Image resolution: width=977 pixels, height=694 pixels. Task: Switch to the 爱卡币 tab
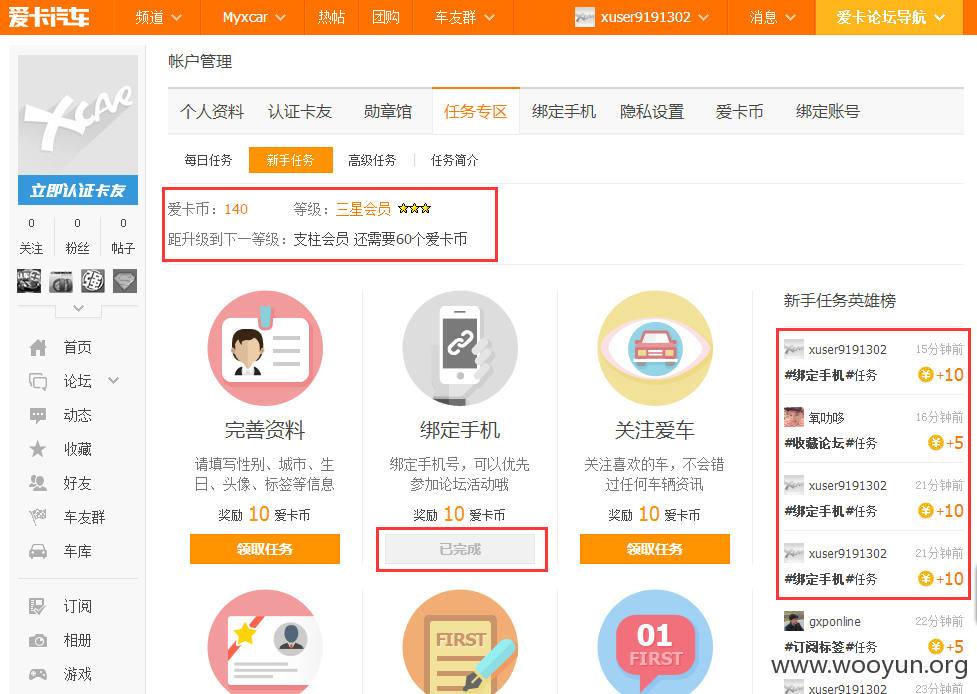pos(740,112)
